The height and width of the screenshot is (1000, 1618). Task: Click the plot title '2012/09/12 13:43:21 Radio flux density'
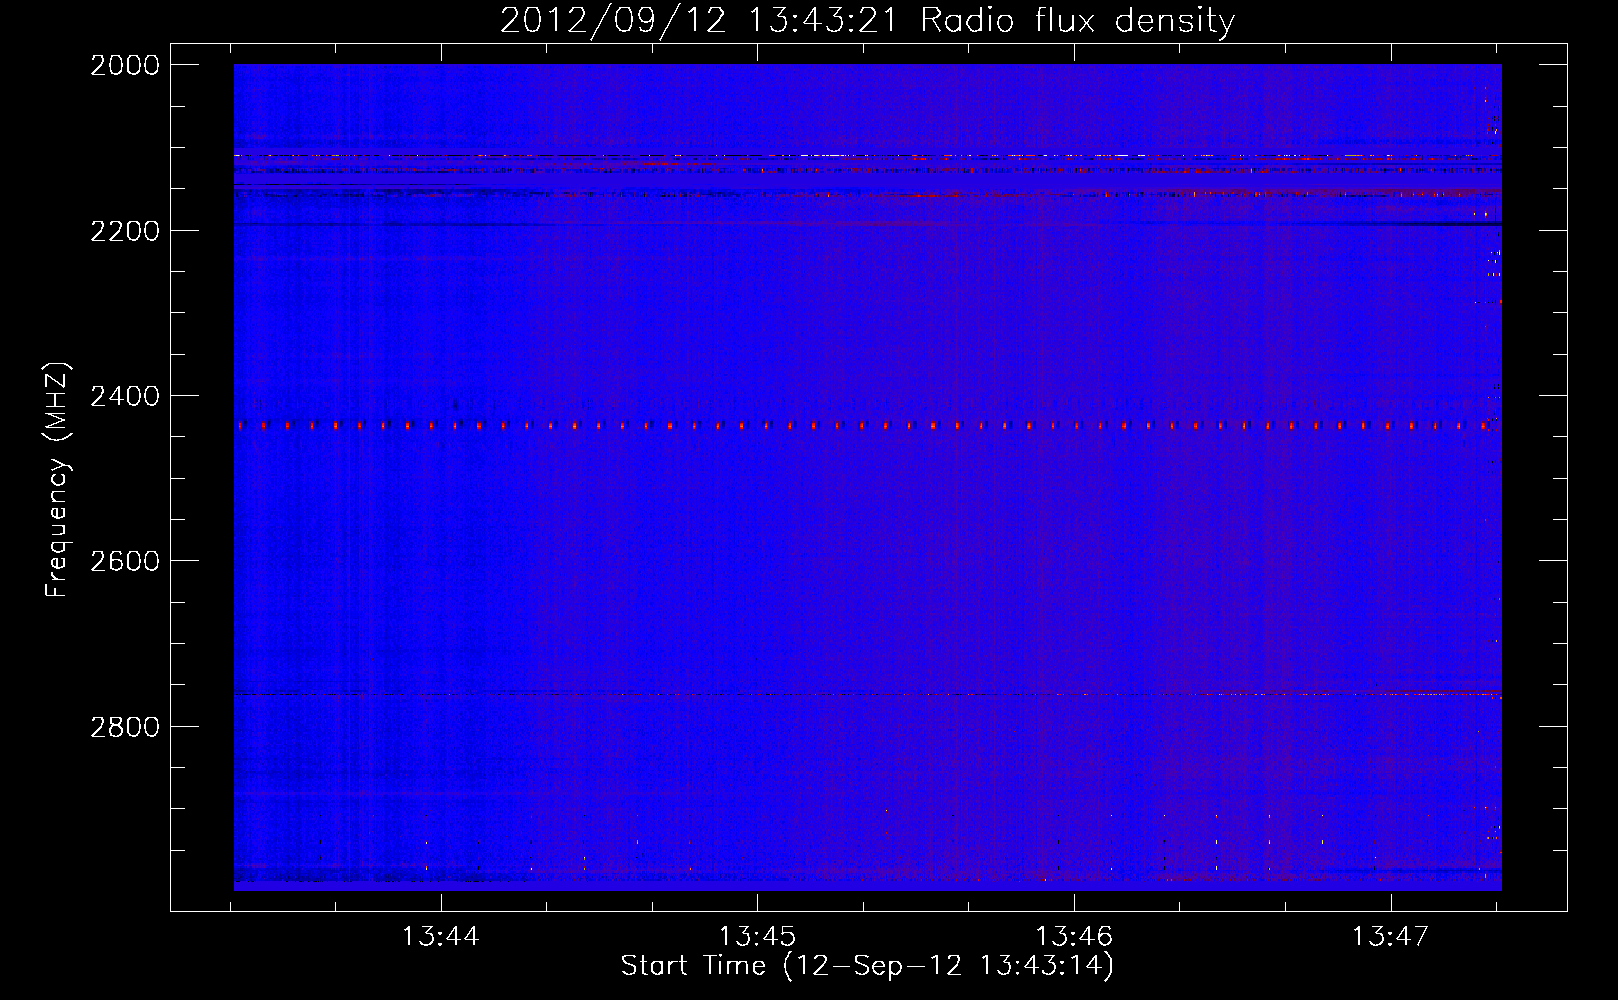point(867,21)
